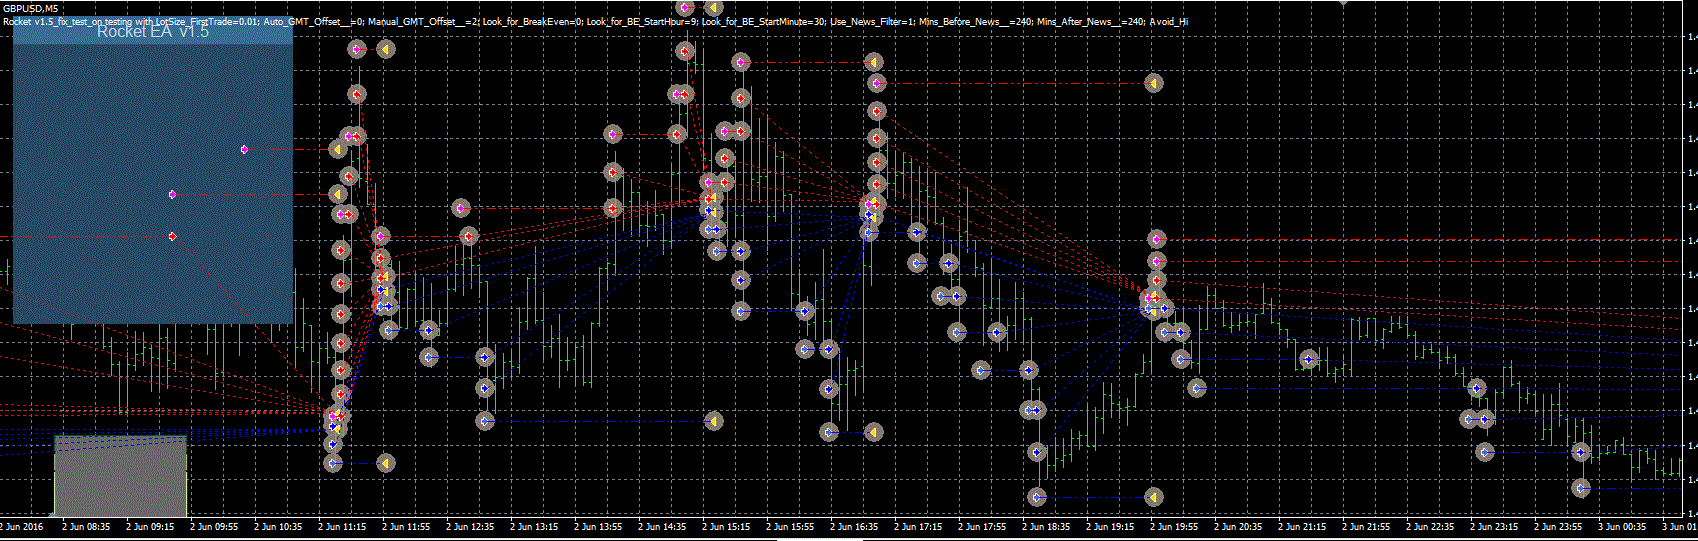
Task: Click the Rocket v1.5 expert parameters text line
Action: [x=595, y=21]
